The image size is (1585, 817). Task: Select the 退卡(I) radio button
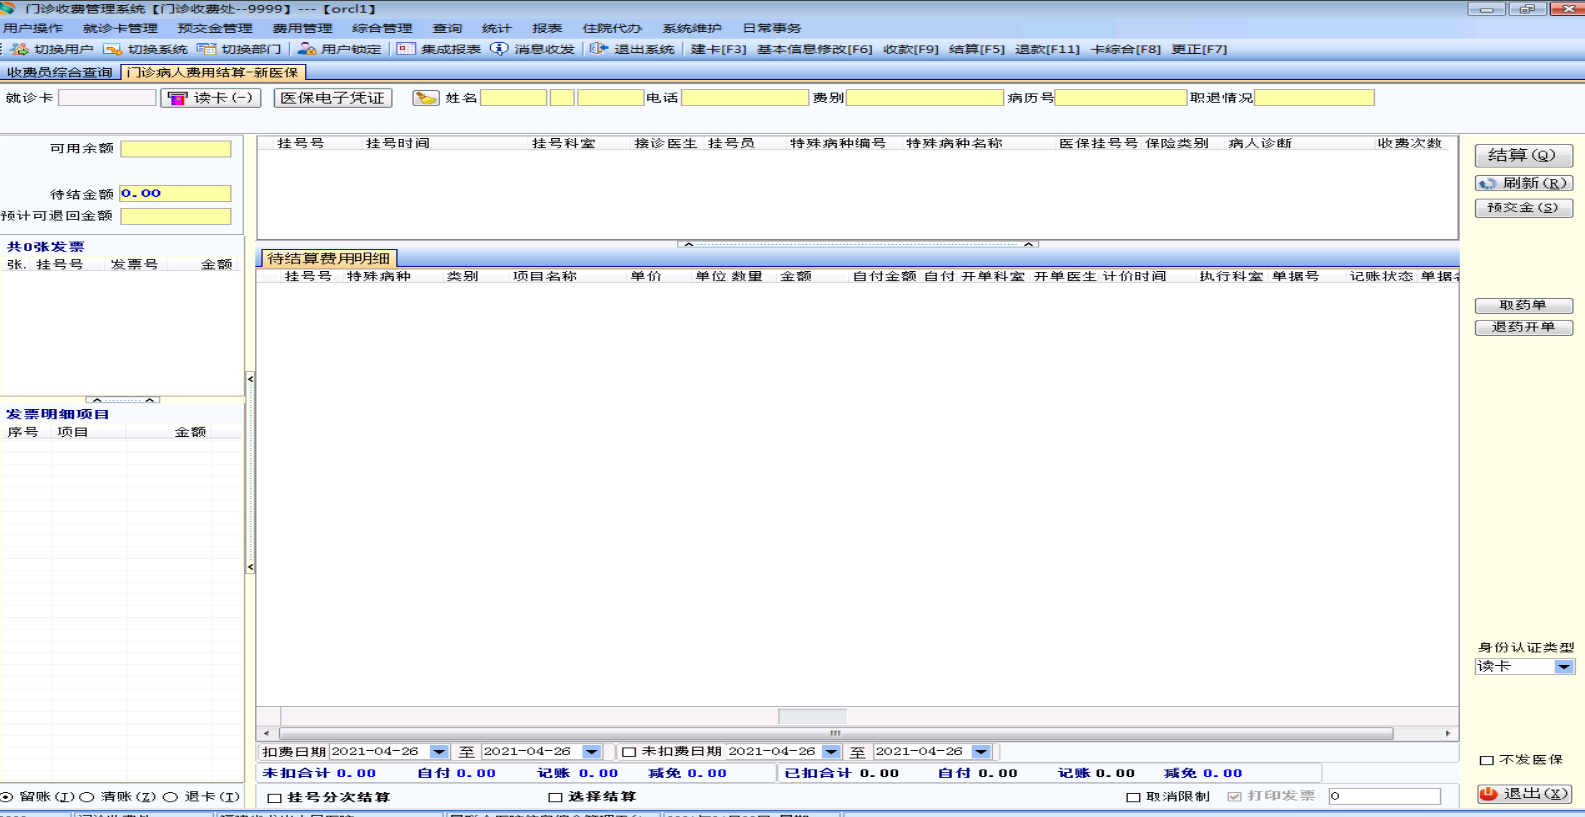click(x=170, y=797)
